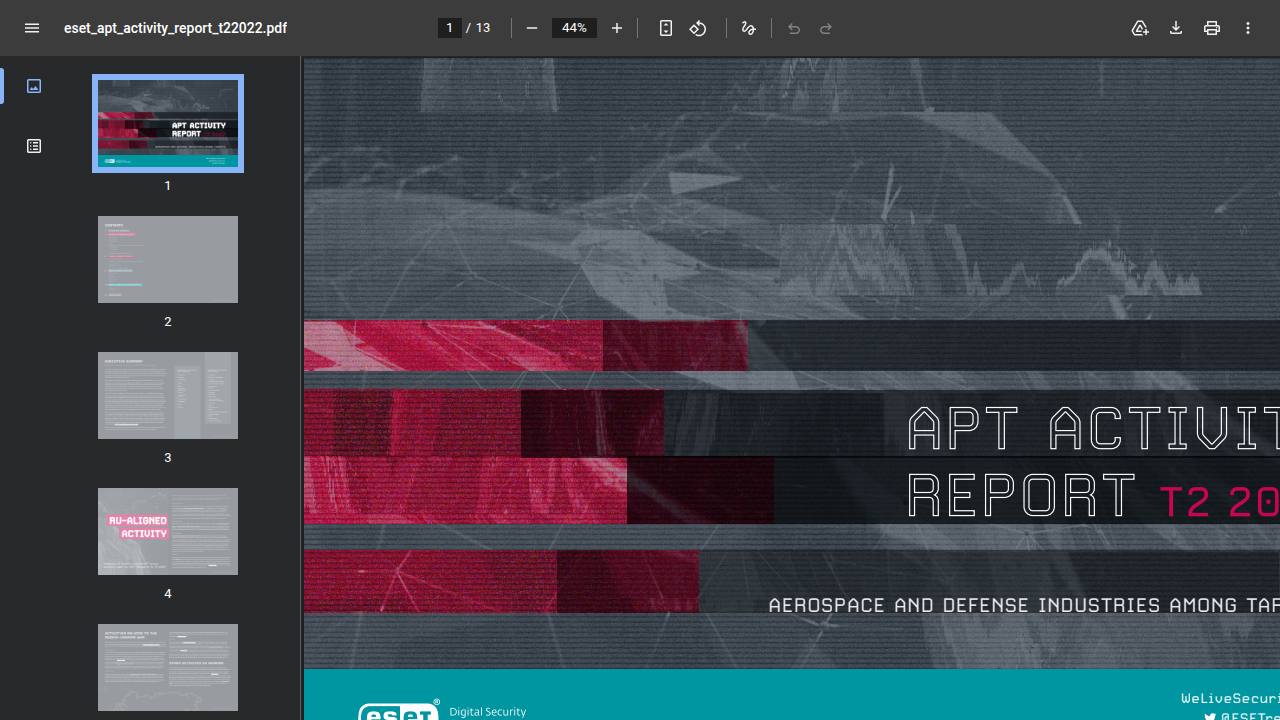Viewport: 1280px width, 720px height.
Task: Click the APT ACTIVITY title text
Action: pos(1093,428)
